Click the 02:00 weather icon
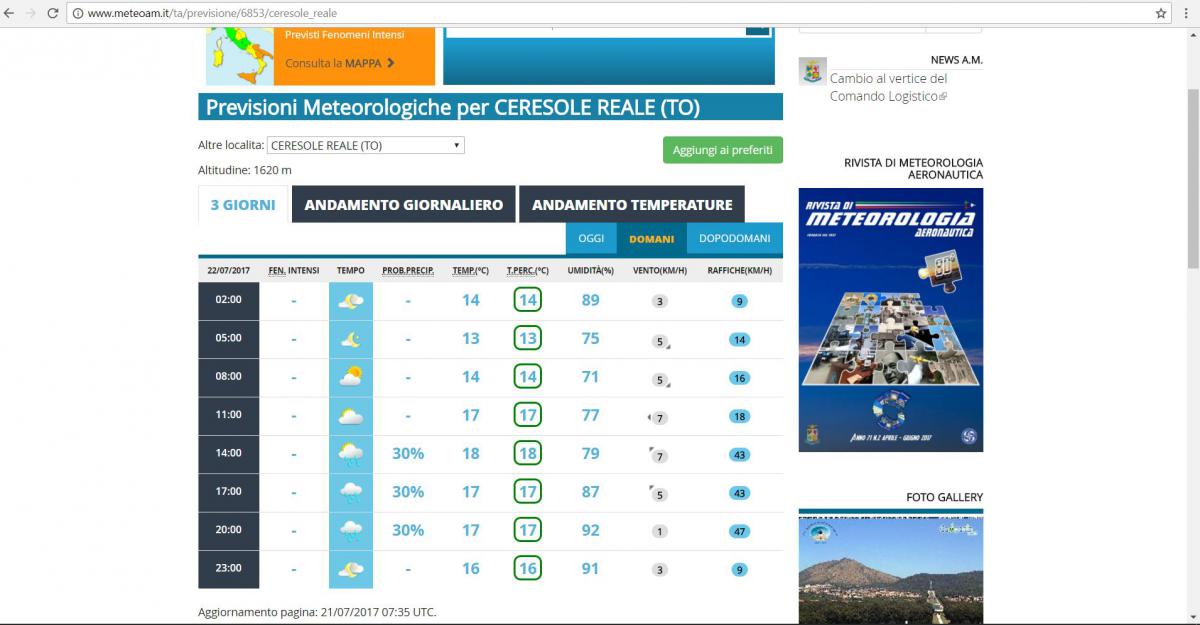This screenshot has height=625, width=1200. [x=351, y=300]
